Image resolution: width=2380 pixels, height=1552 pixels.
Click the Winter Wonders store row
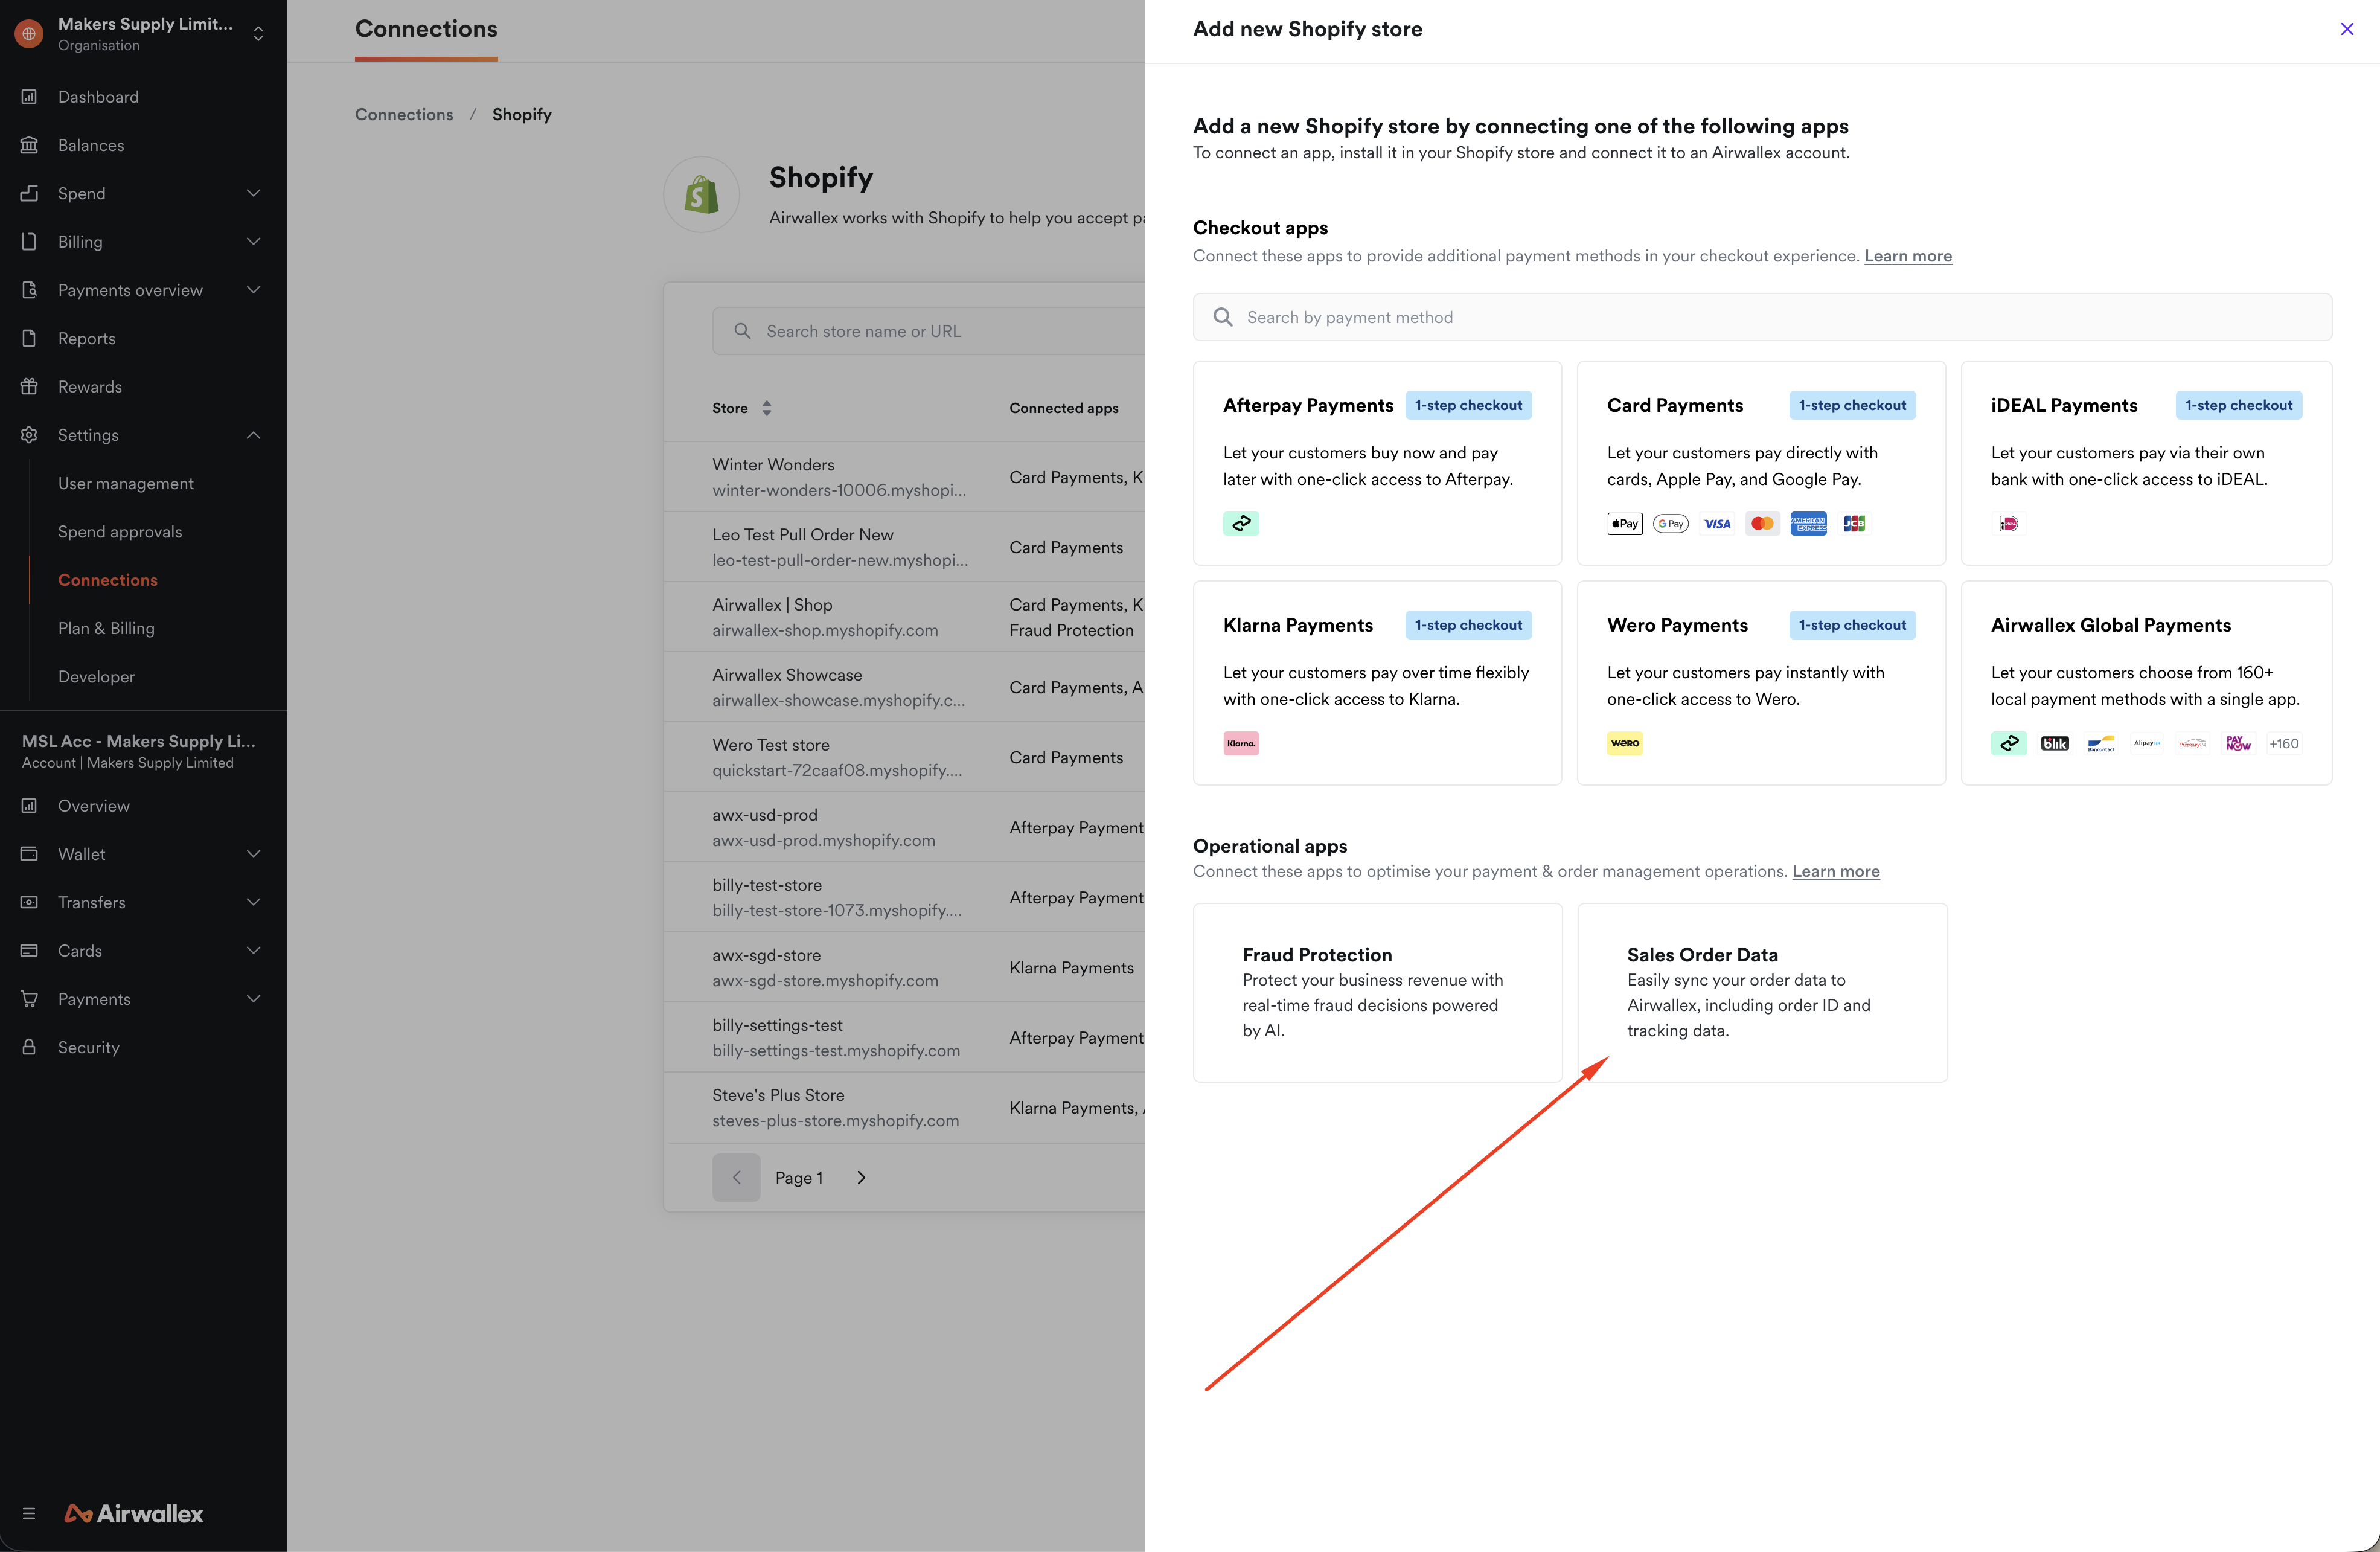coord(905,477)
